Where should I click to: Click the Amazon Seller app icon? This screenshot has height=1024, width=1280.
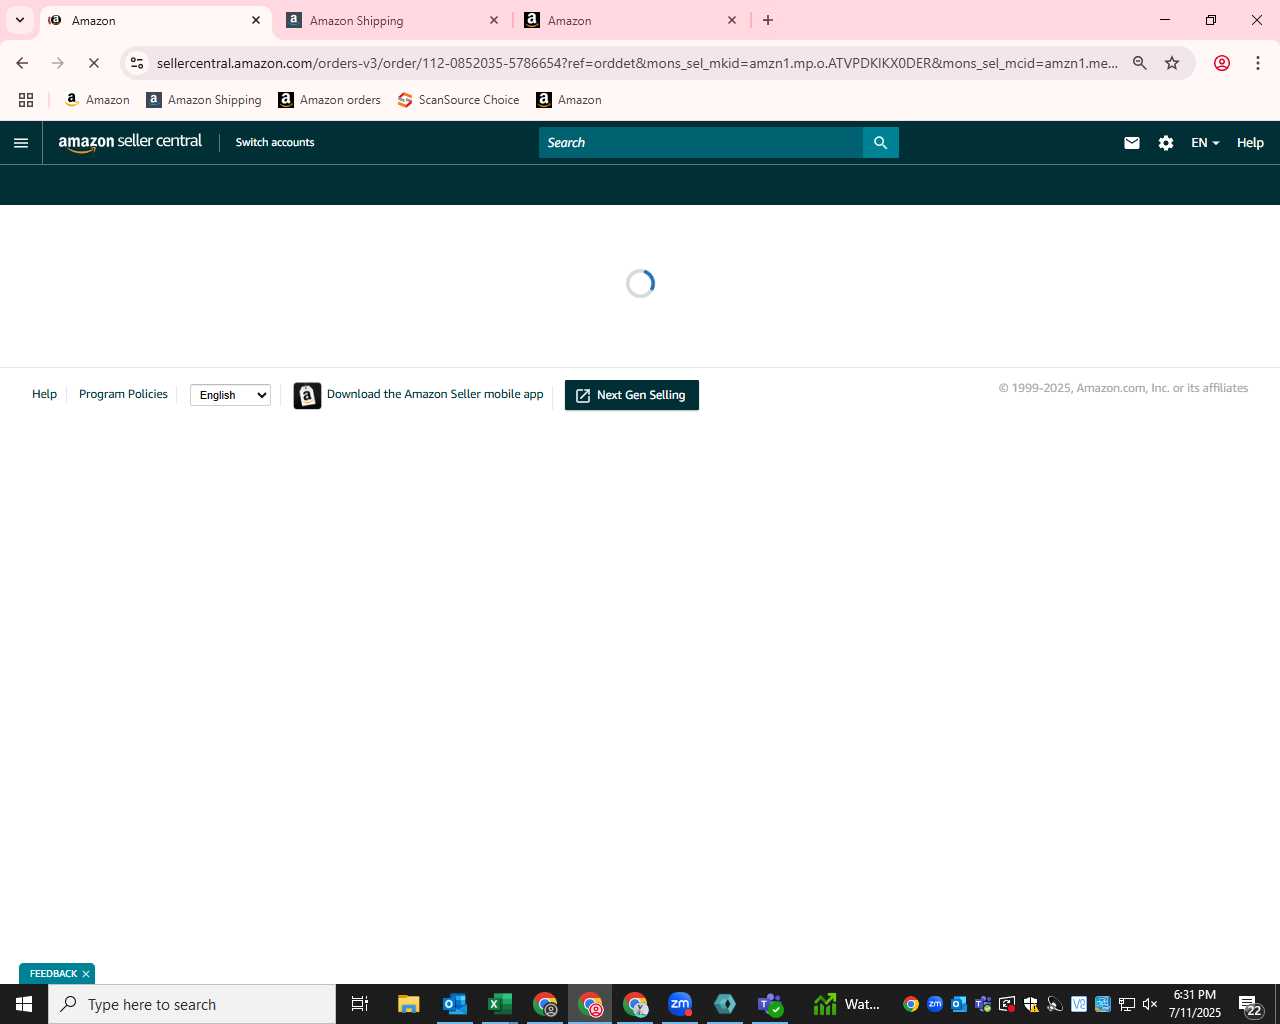click(x=307, y=396)
